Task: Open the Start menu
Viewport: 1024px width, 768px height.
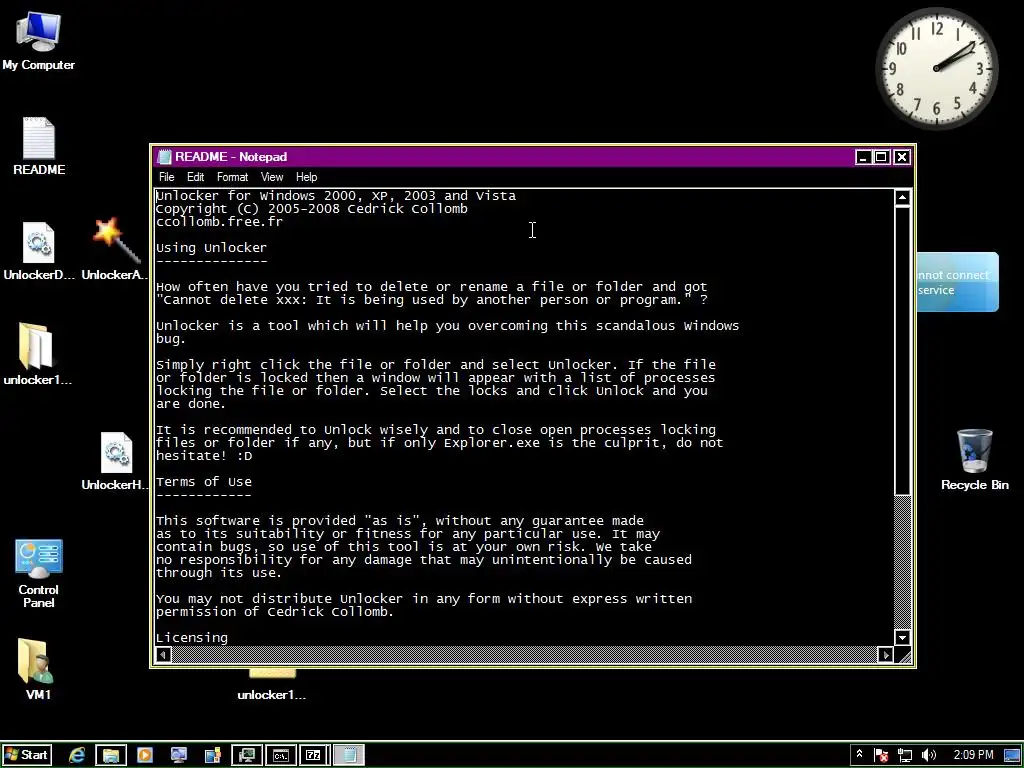Action: coord(25,755)
